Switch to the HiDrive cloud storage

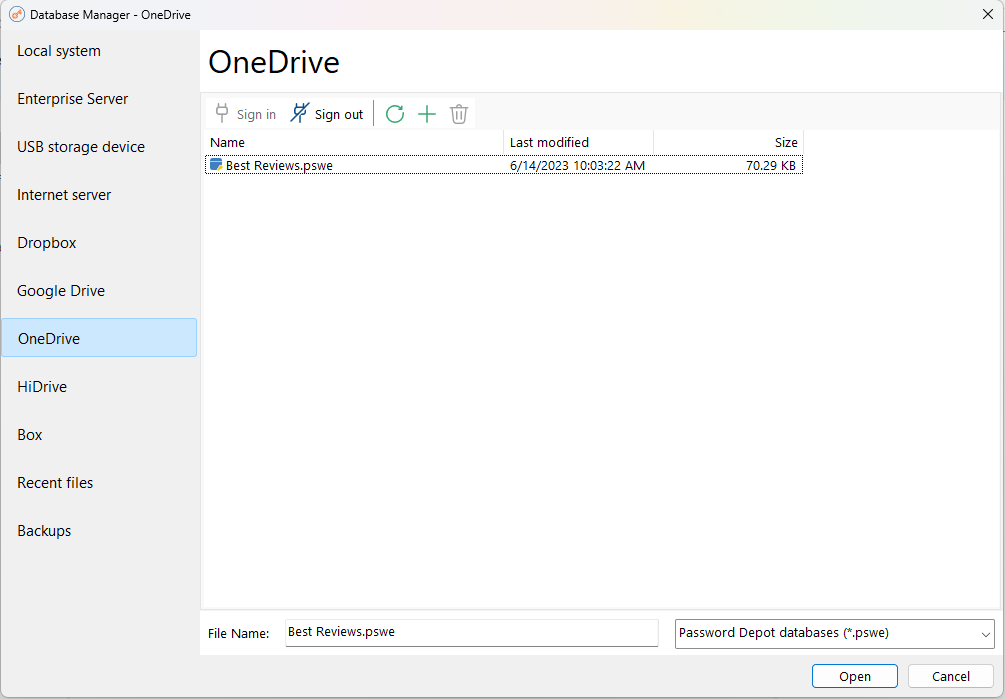[x=41, y=386]
